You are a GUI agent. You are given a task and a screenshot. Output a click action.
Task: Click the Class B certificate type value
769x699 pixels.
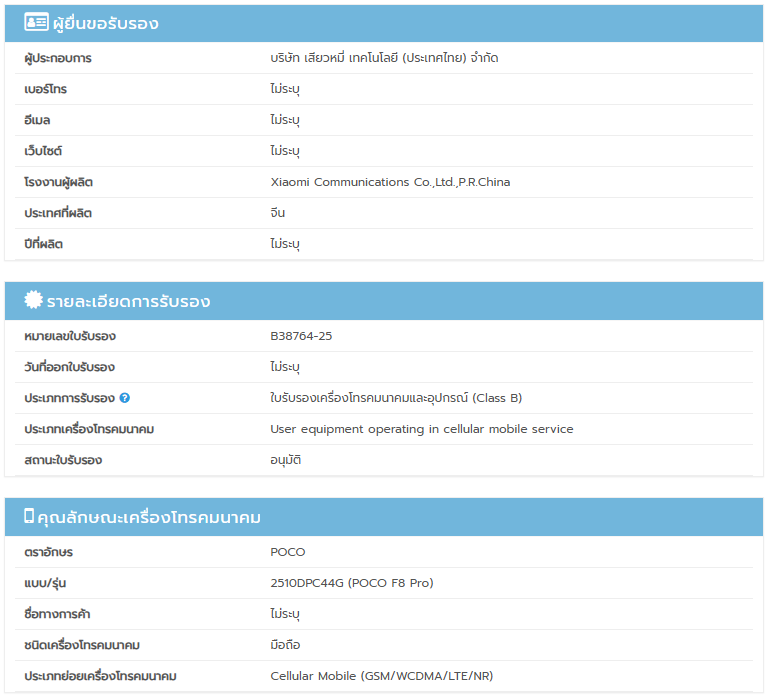tap(396, 398)
